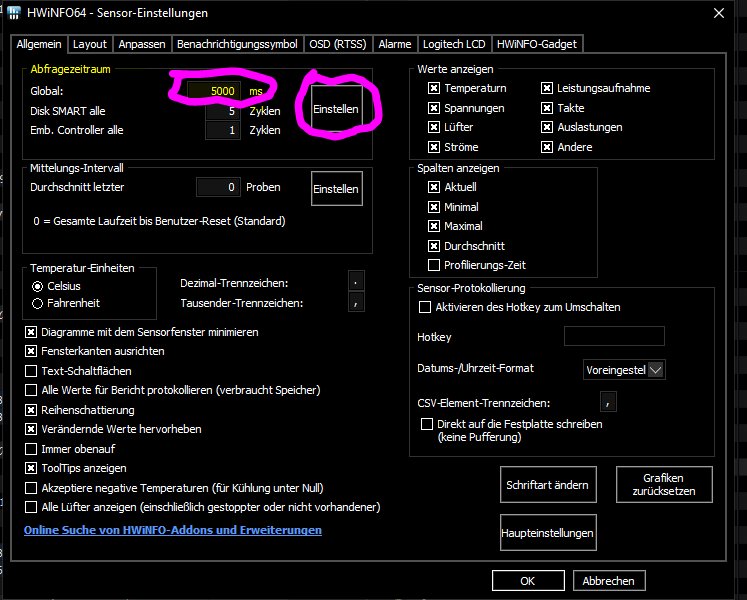This screenshot has height=600, width=747.
Task: Click the Schriftart ändern button
Action: (x=548, y=485)
